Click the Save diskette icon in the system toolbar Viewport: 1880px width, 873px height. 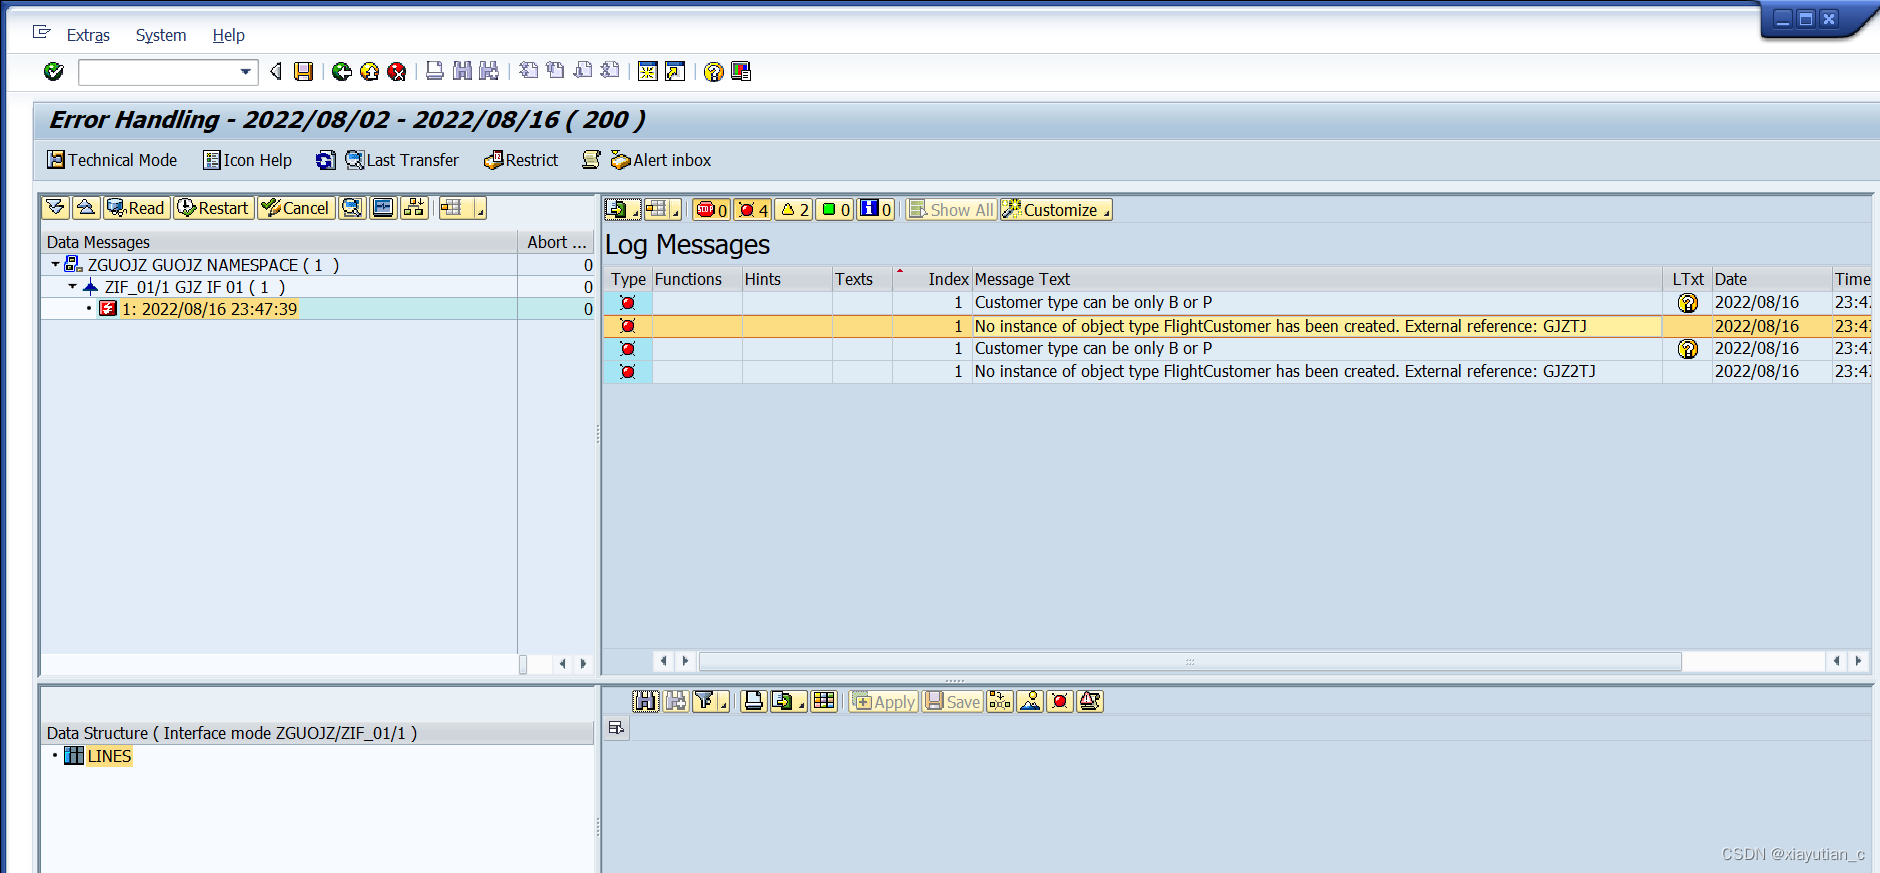(303, 71)
